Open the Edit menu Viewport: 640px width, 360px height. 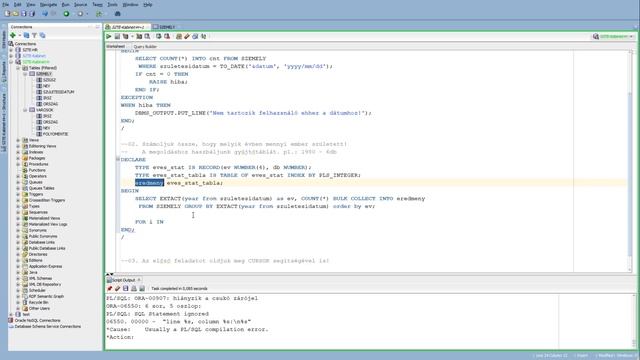(x=18, y=4)
